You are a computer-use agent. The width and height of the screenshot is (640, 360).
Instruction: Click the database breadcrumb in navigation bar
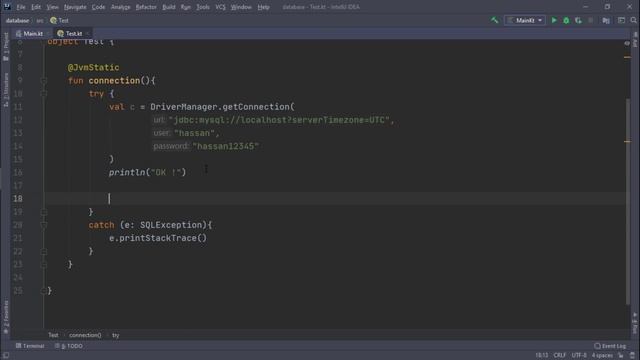17,20
